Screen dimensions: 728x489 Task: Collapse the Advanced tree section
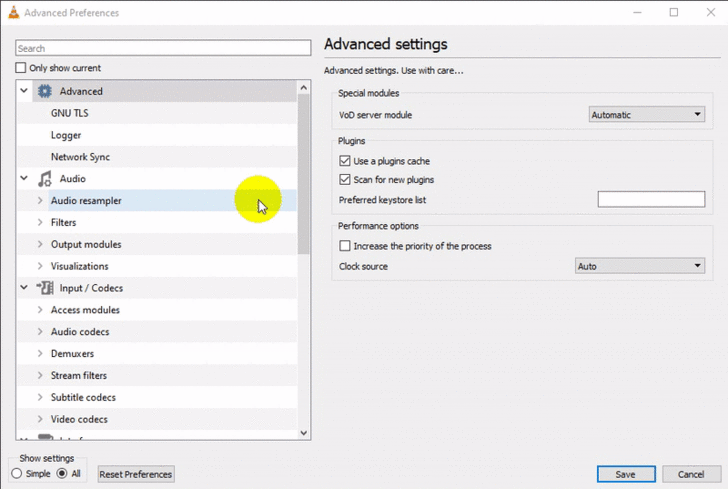point(24,91)
